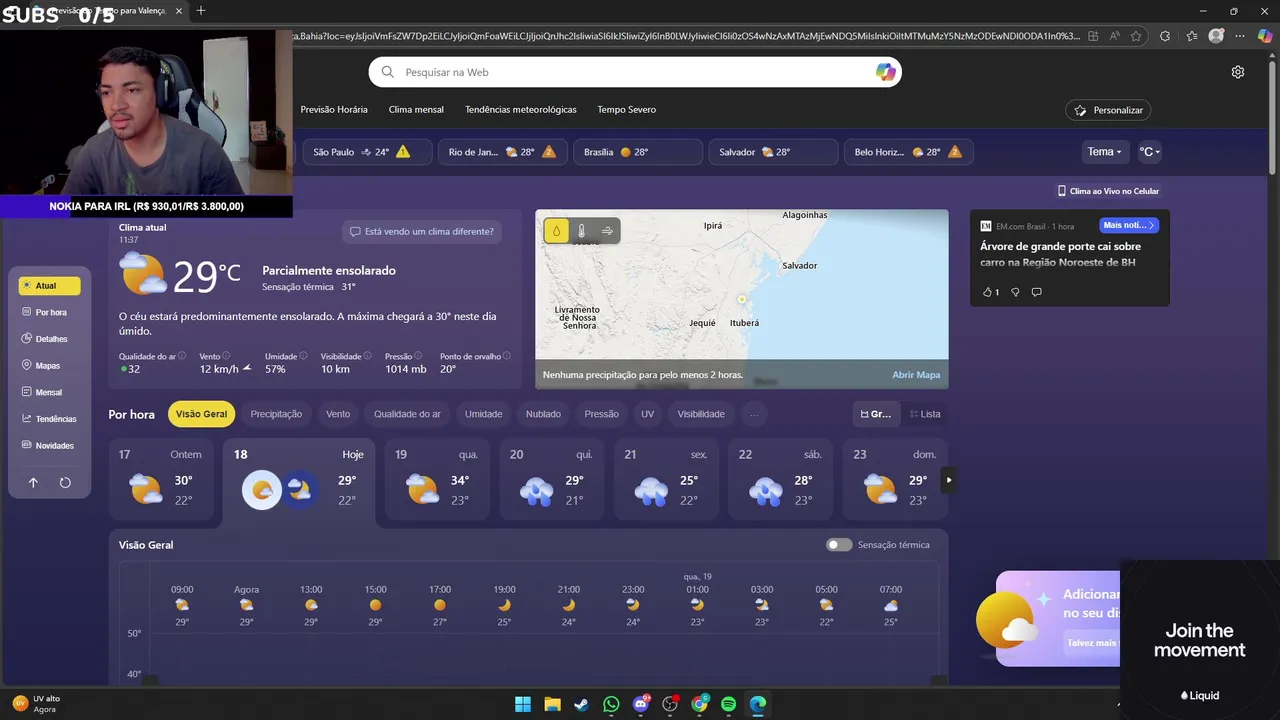This screenshot has width=1280, height=720.
Task: Open the Edge profile avatar
Action: [1216, 36]
